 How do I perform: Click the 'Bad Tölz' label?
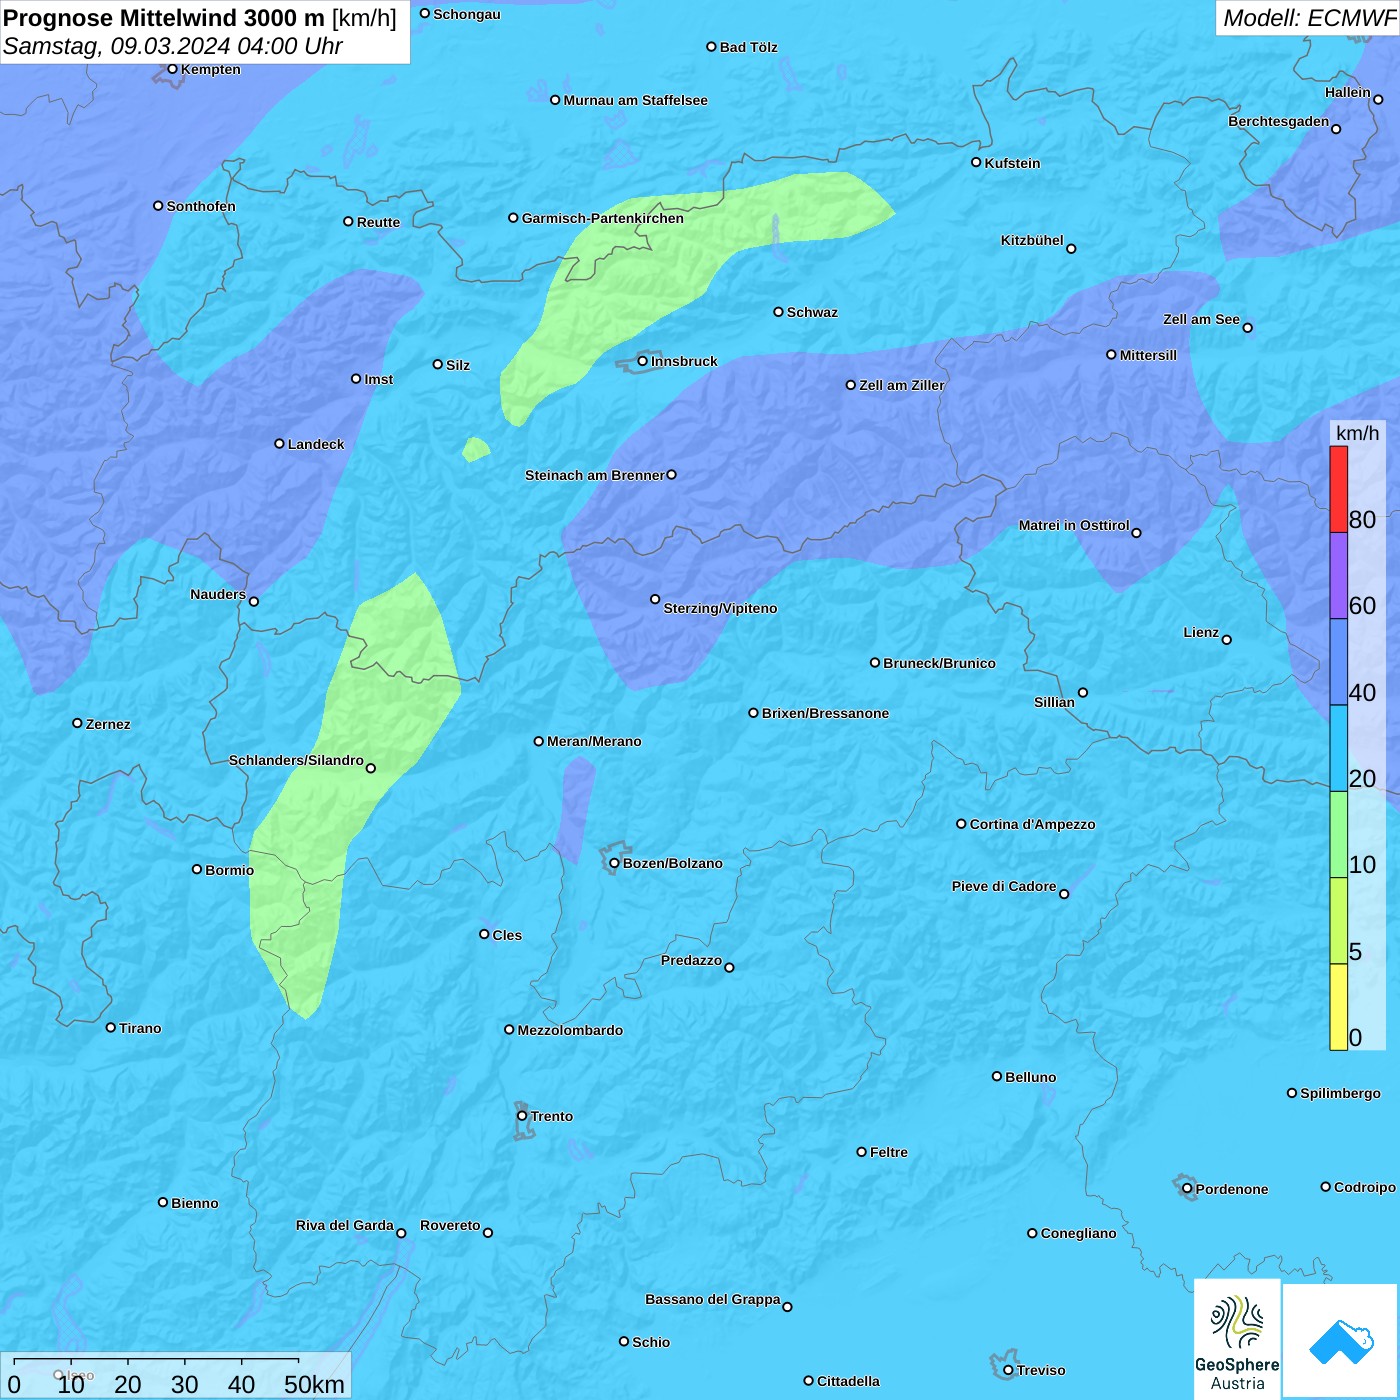[x=749, y=47]
